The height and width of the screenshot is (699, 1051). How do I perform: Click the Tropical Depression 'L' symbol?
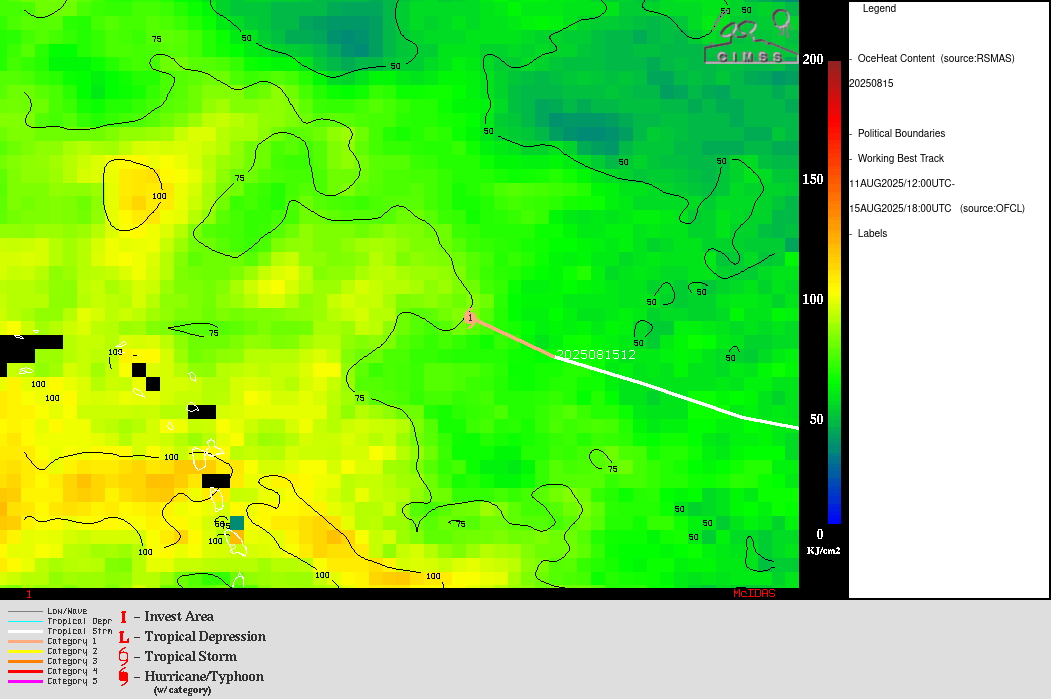(123, 637)
